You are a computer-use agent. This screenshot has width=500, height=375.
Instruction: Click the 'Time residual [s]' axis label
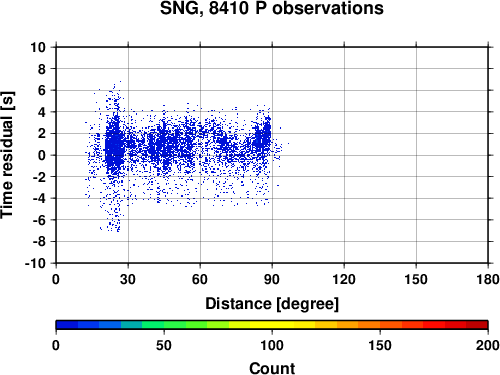[7, 155]
